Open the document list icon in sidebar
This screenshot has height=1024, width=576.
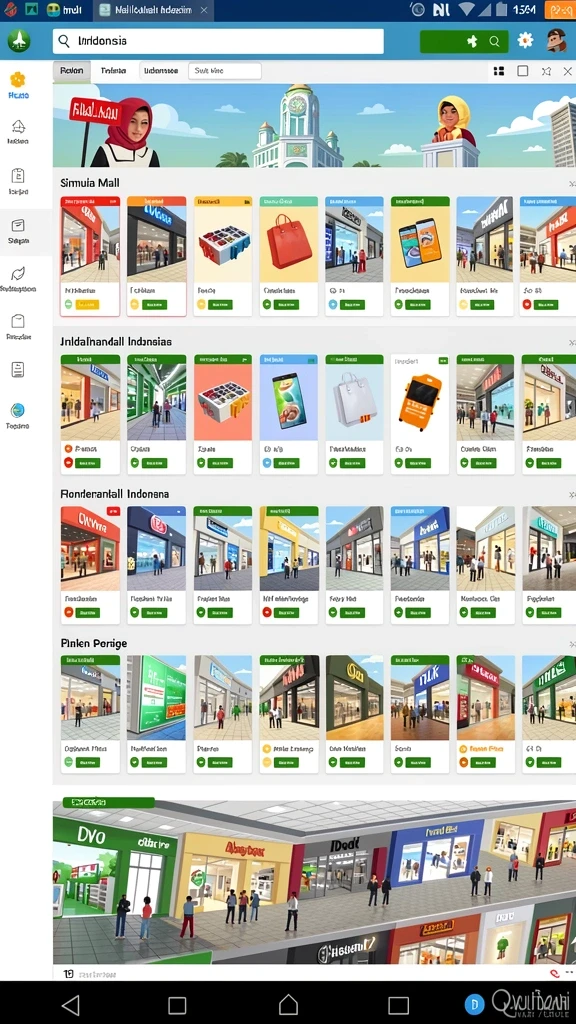tap(18, 369)
